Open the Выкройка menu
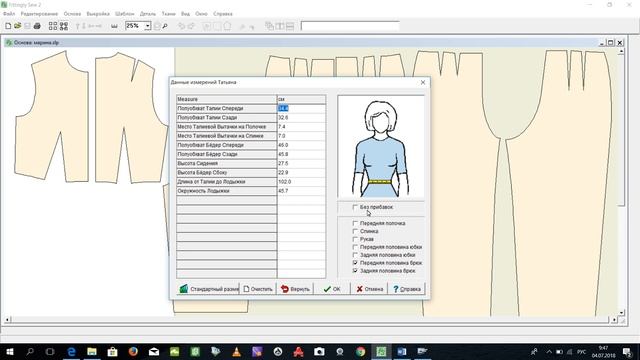The image size is (640, 360). click(98, 14)
